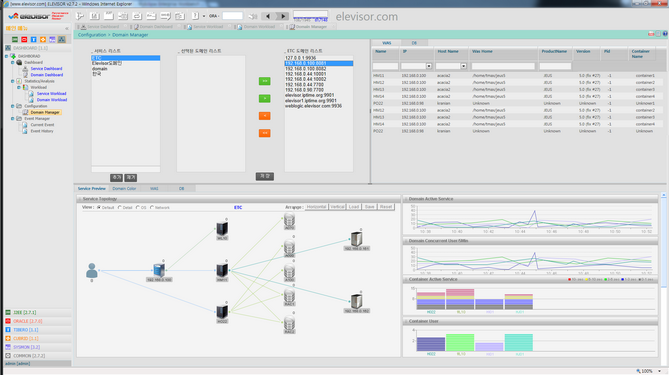Select the upper right gray server node in topology

click(356, 239)
